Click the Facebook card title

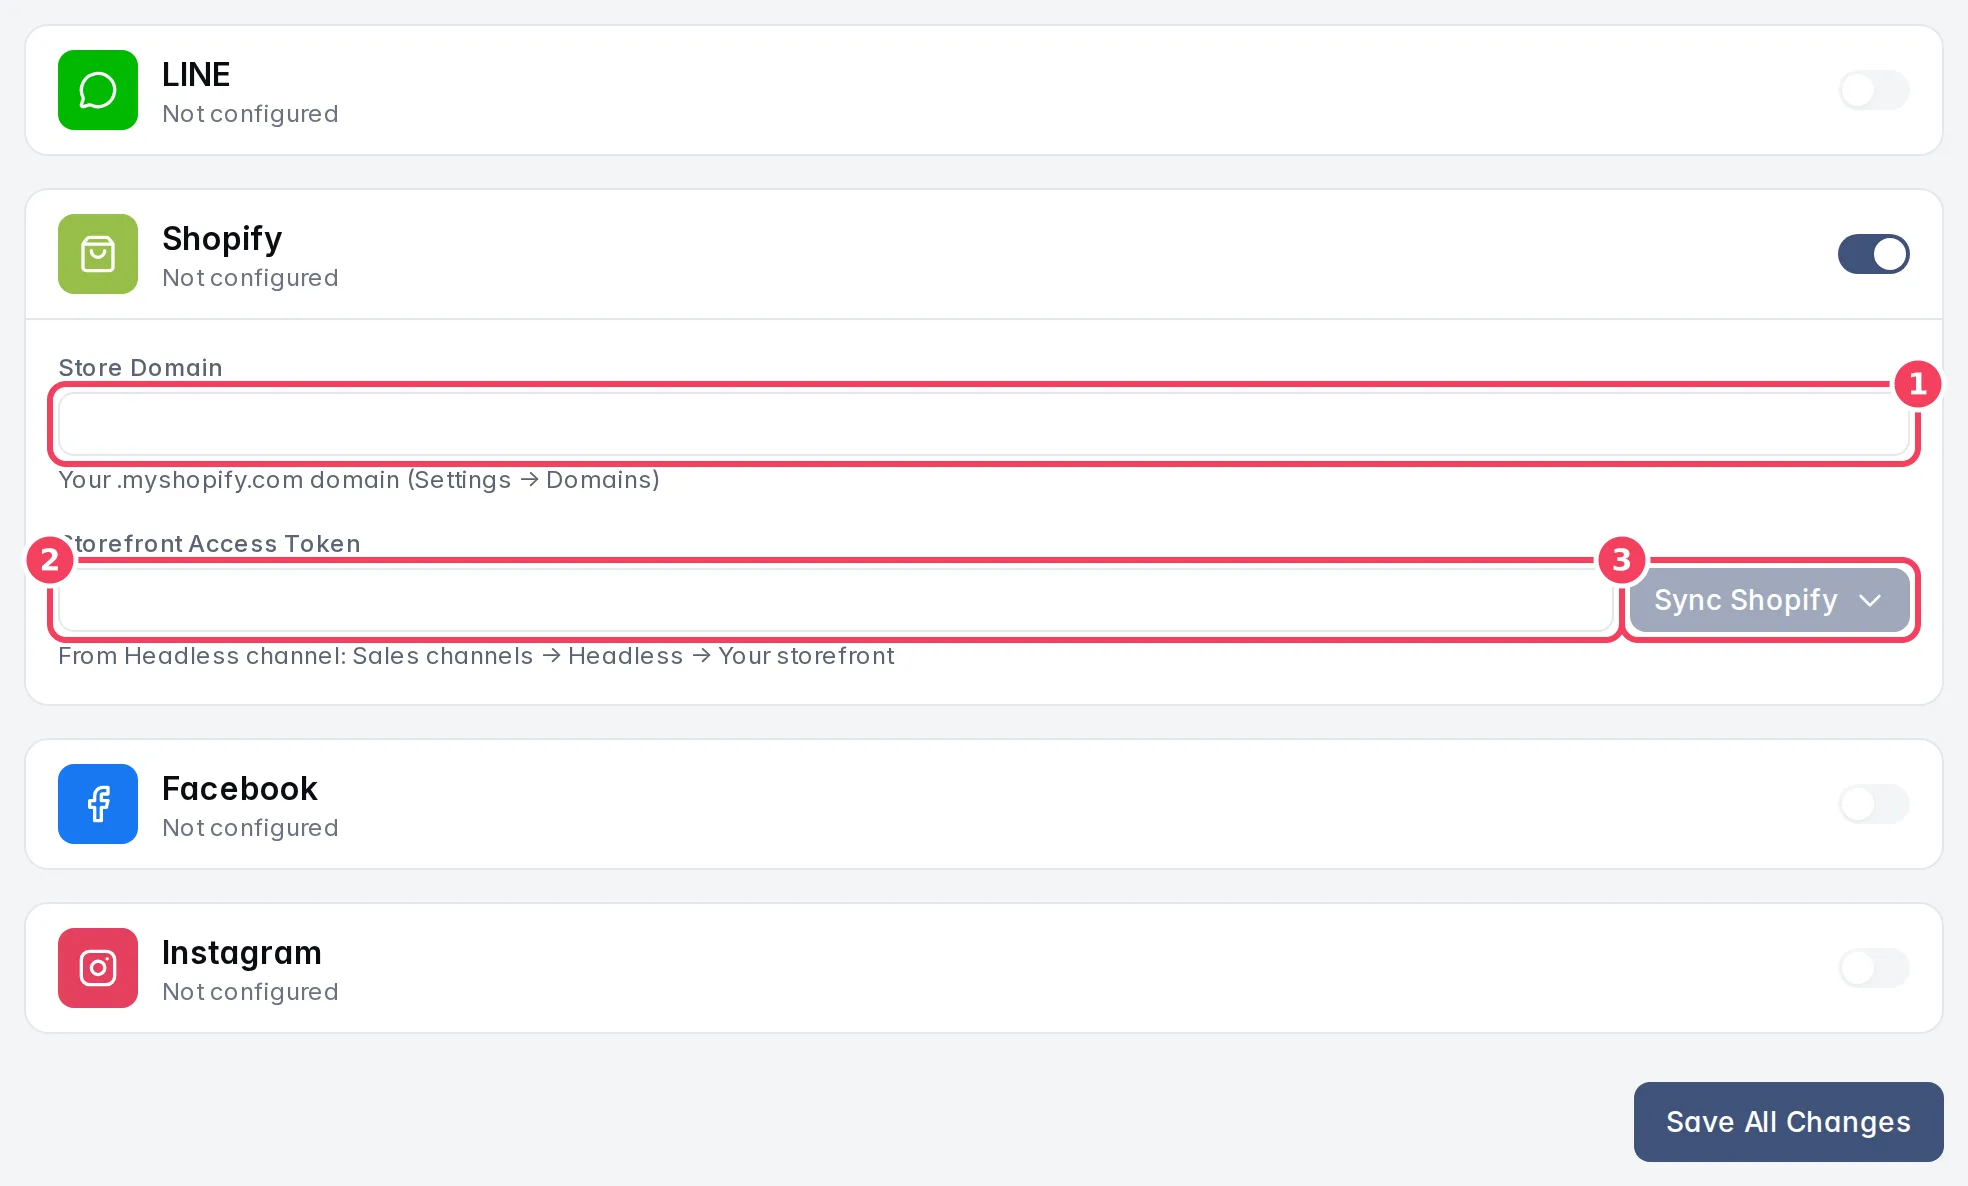tap(240, 788)
